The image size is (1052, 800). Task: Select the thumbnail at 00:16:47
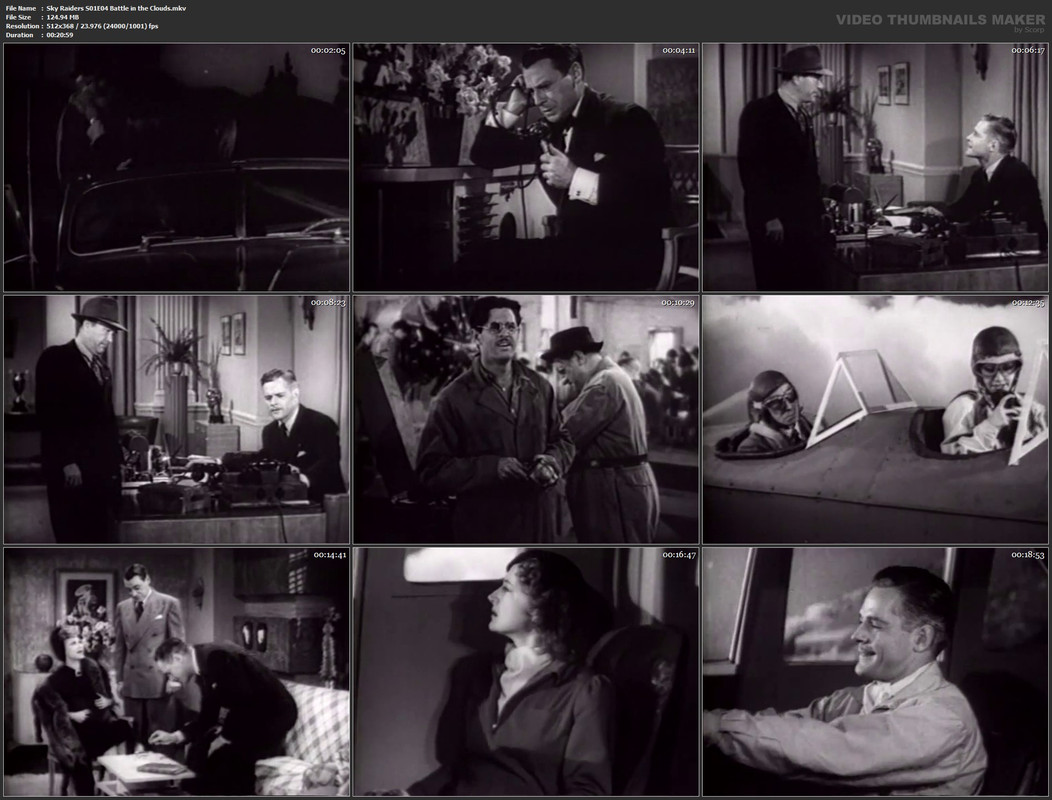click(526, 672)
